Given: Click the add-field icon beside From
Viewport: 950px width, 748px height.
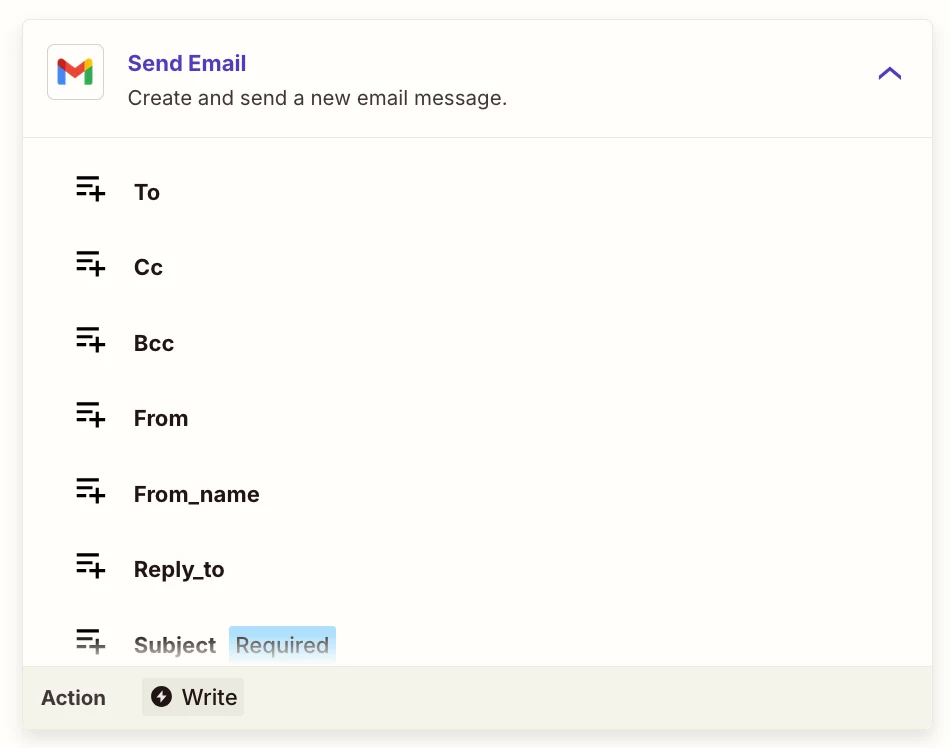Looking at the screenshot, I should tap(90, 415).
